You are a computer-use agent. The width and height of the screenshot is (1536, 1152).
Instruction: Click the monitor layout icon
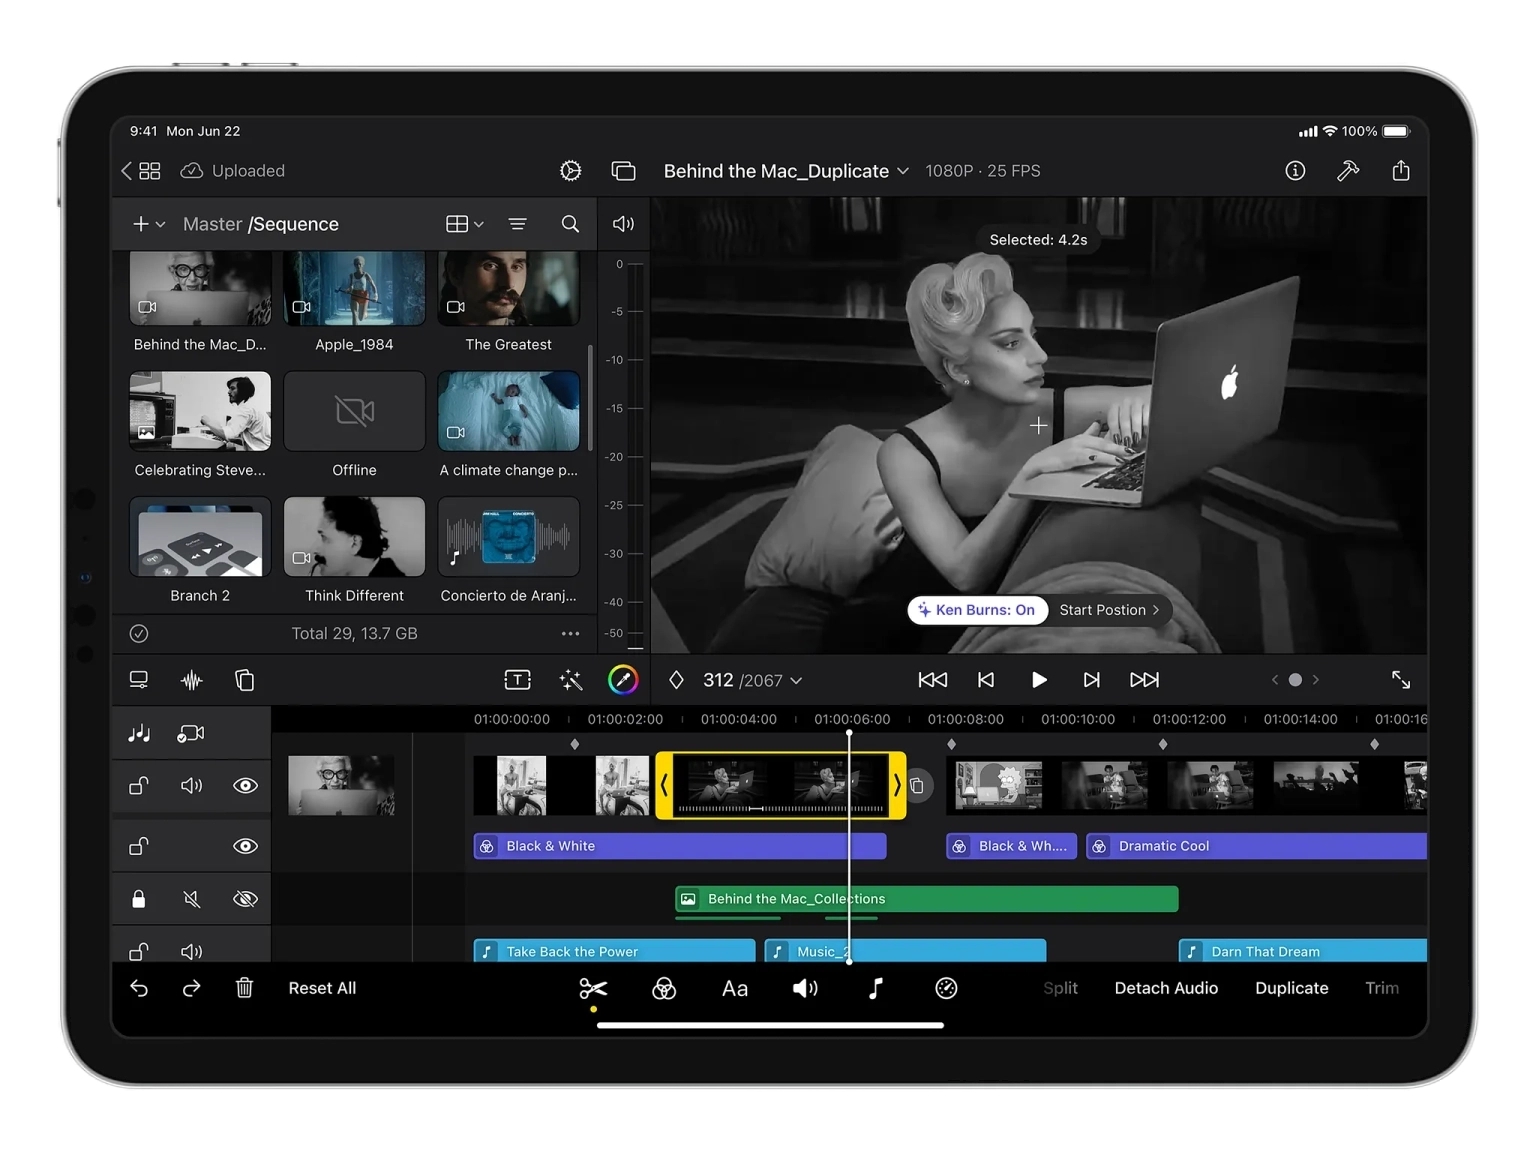(139, 680)
